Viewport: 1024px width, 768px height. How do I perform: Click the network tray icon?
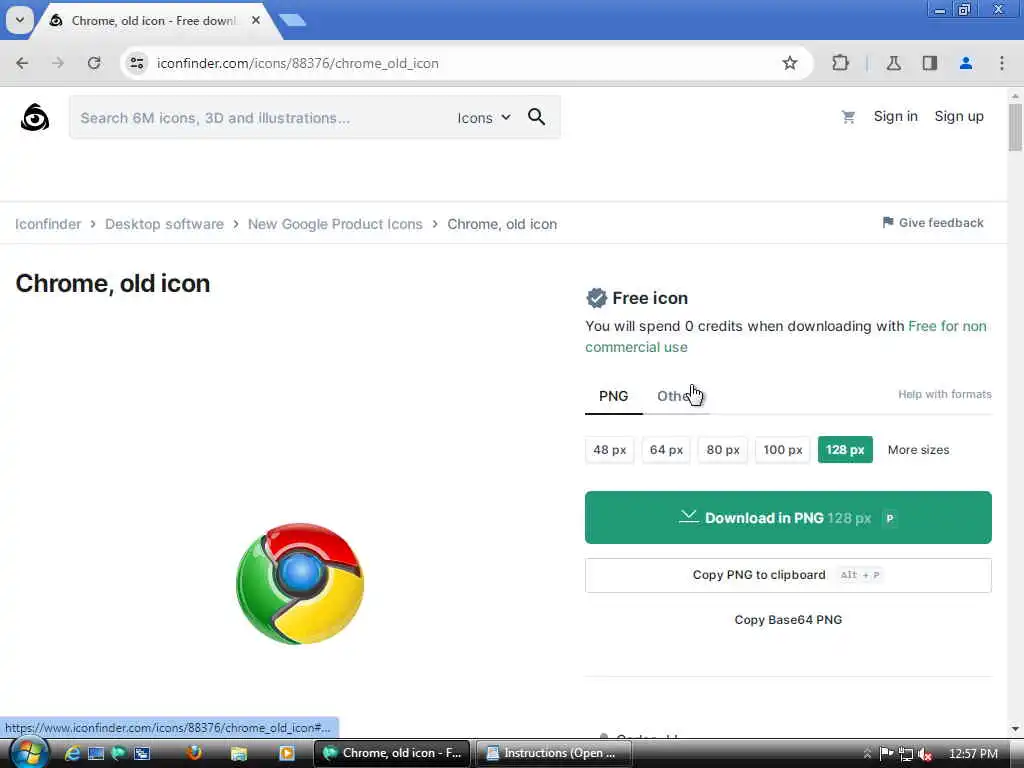pos(906,754)
